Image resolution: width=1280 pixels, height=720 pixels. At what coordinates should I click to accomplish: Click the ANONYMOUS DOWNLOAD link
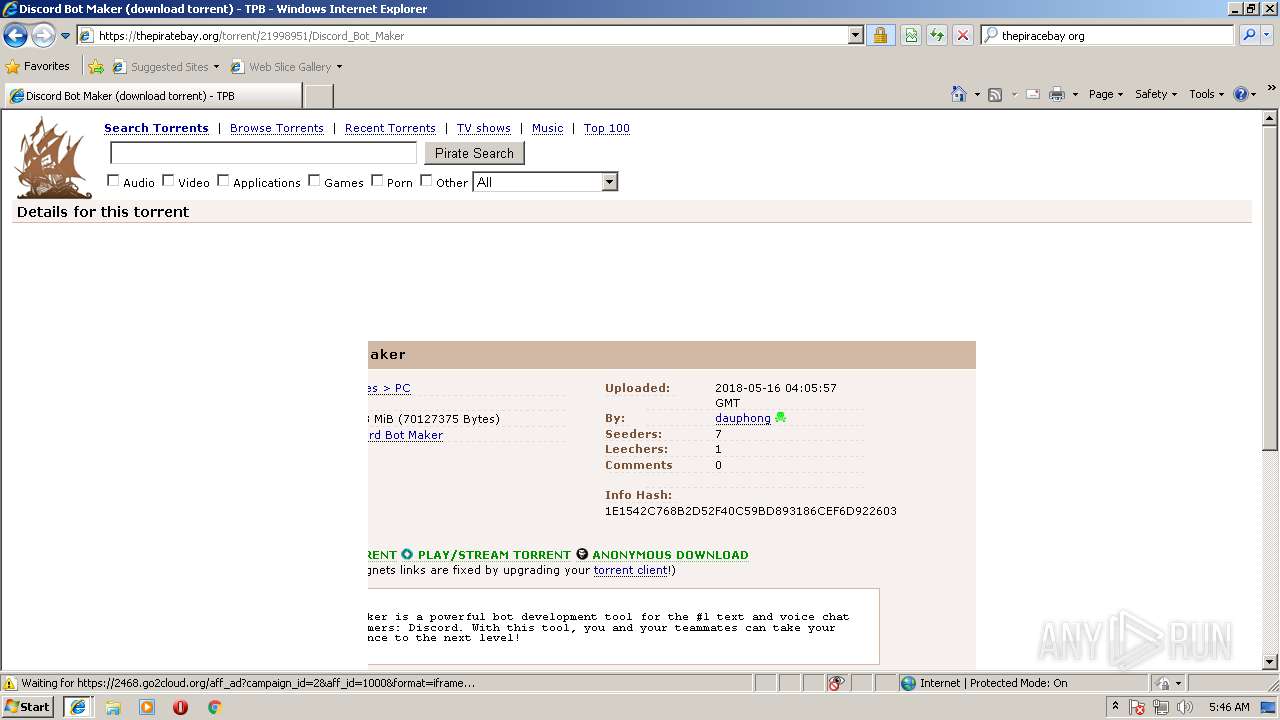tap(670, 555)
